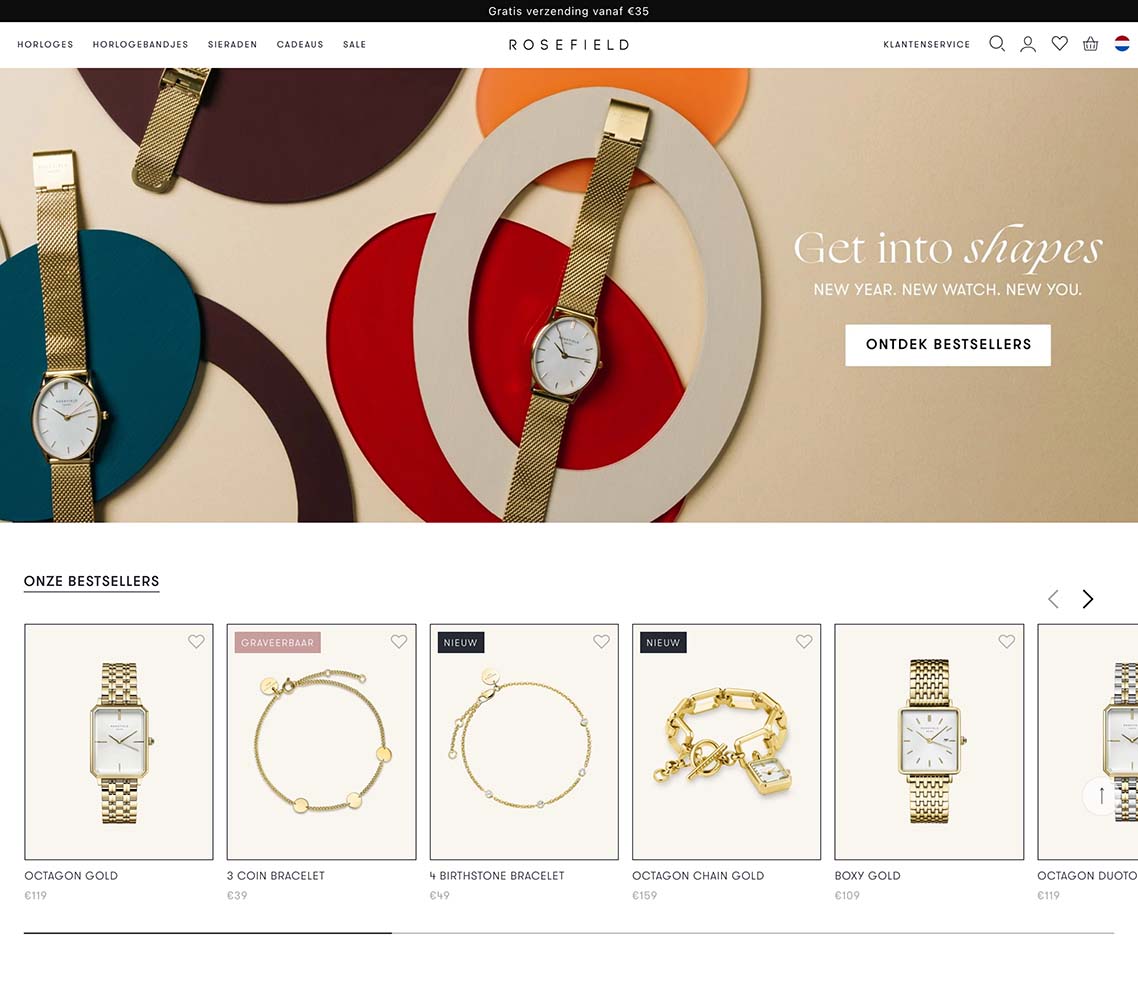Favorite the Octagon Gold watch heart
1138x1000 pixels.
pyautogui.click(x=196, y=642)
